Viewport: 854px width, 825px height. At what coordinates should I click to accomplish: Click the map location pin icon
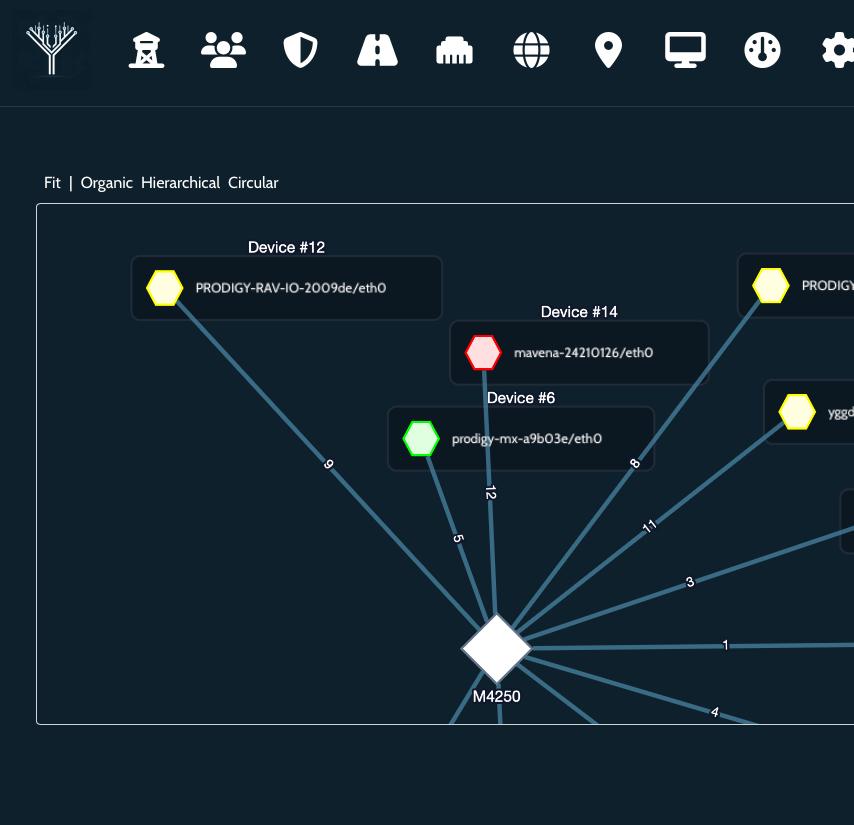pos(608,49)
